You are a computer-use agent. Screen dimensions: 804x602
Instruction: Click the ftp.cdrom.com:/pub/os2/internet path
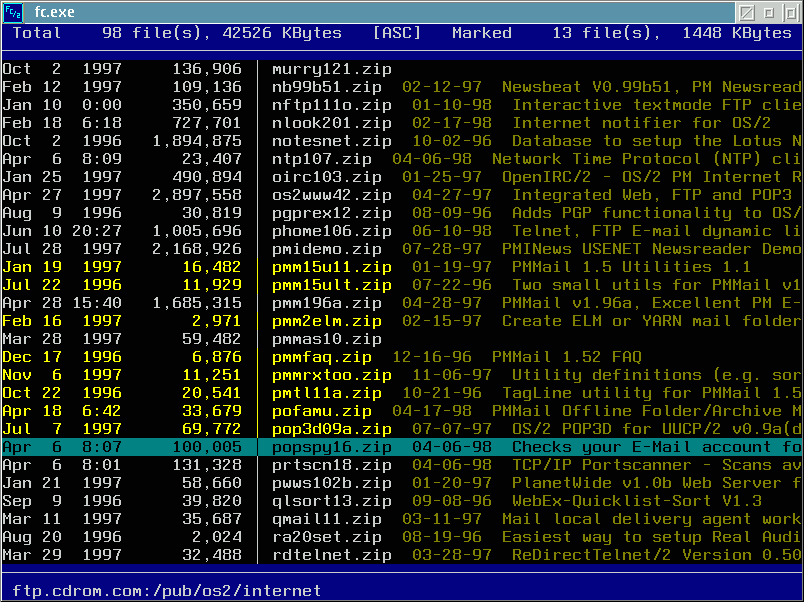[167, 591]
